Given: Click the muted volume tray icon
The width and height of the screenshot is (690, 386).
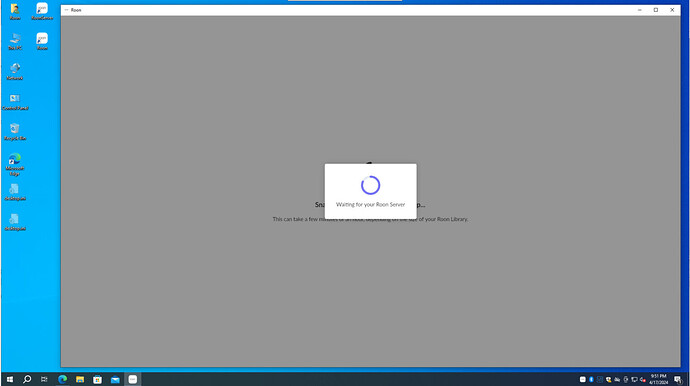Looking at the screenshot, I should [x=643, y=379].
